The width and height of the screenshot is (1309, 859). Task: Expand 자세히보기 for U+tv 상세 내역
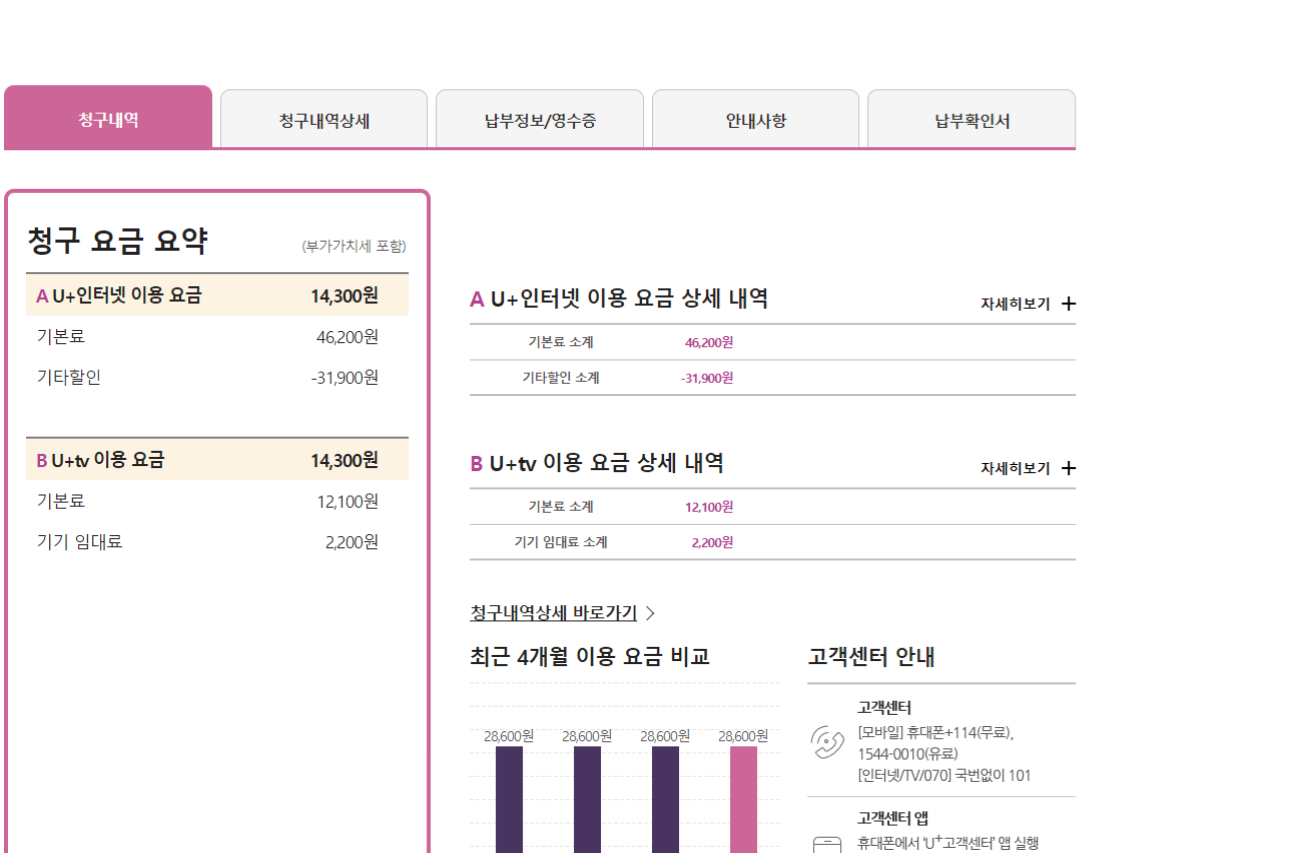[x=1027, y=468]
